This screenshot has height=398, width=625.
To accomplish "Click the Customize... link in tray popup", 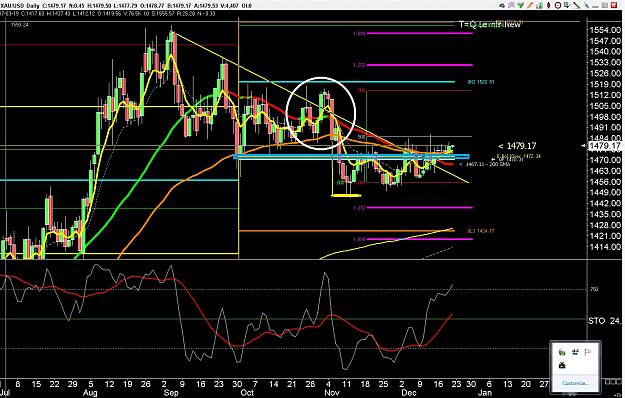I will click(x=575, y=383).
